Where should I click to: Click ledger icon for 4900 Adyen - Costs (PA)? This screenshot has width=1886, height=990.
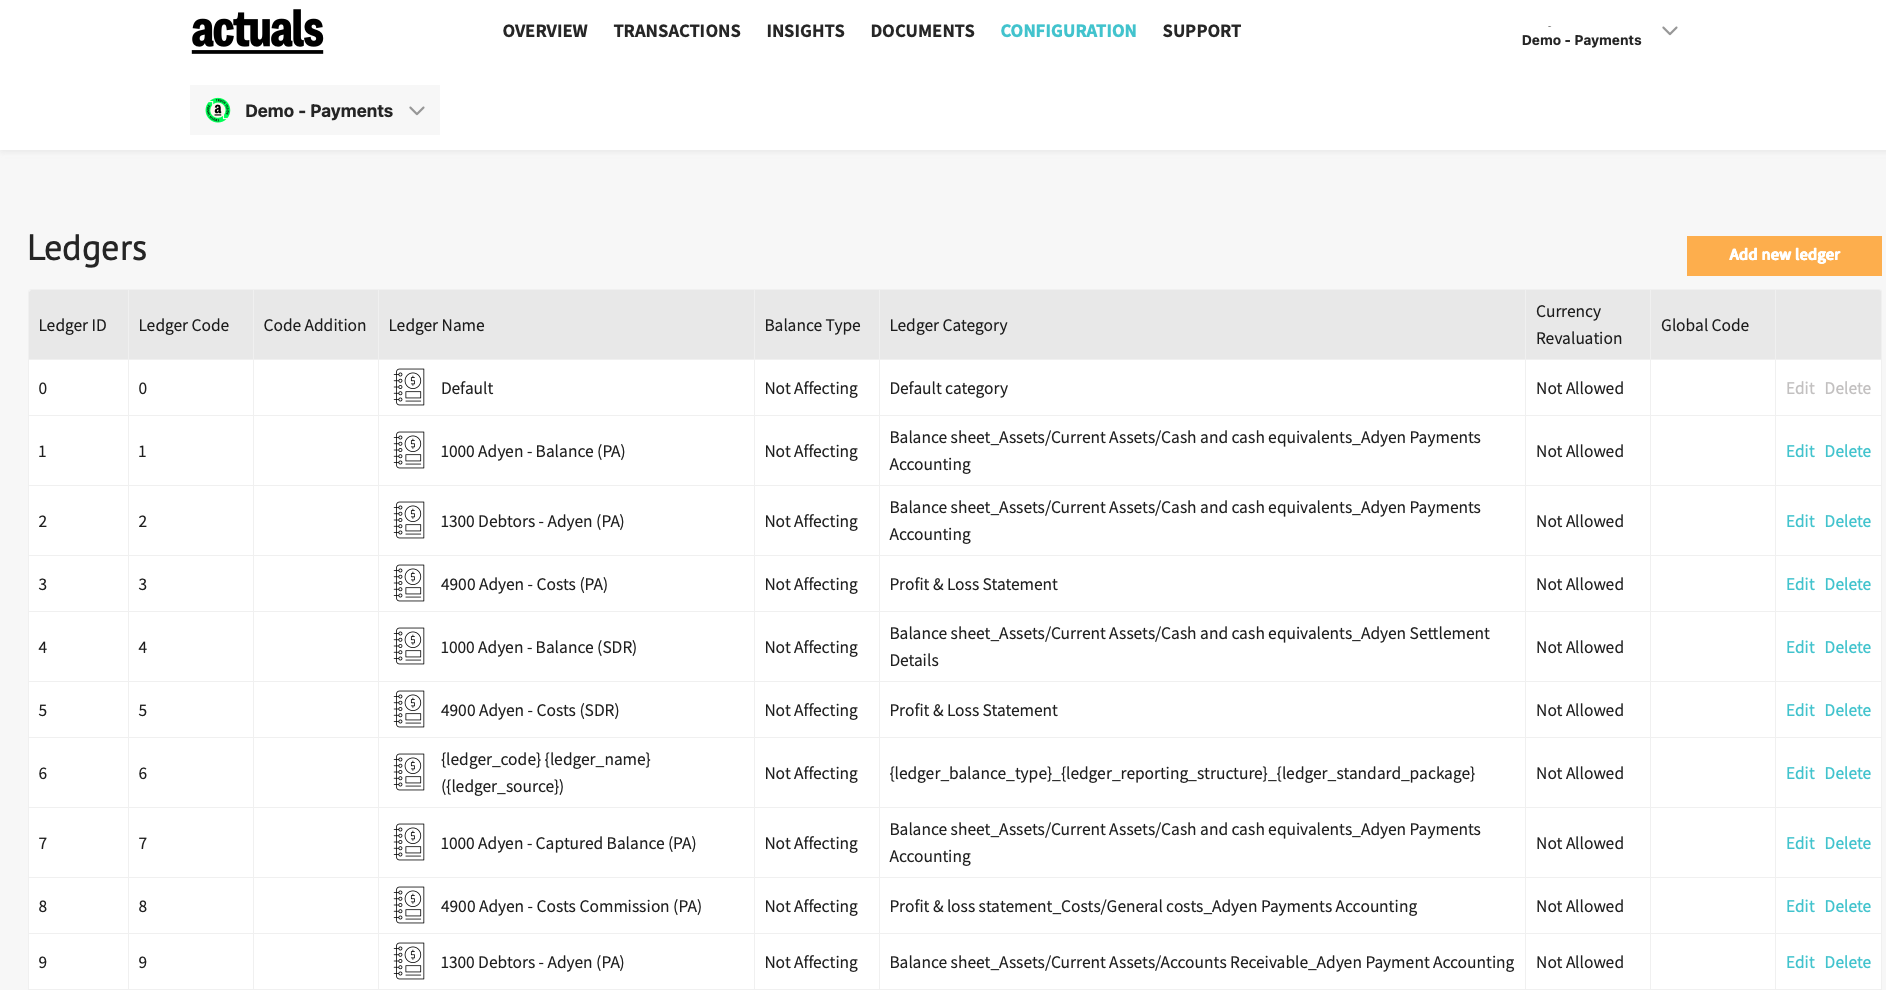coord(409,584)
